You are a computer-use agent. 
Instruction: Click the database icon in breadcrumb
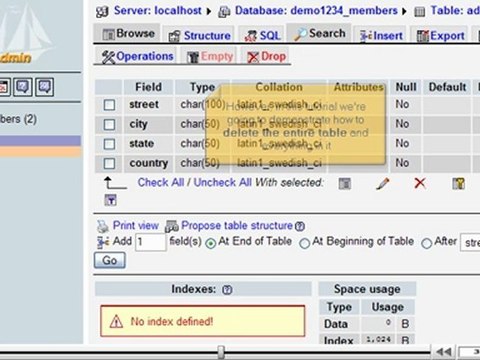point(224,12)
